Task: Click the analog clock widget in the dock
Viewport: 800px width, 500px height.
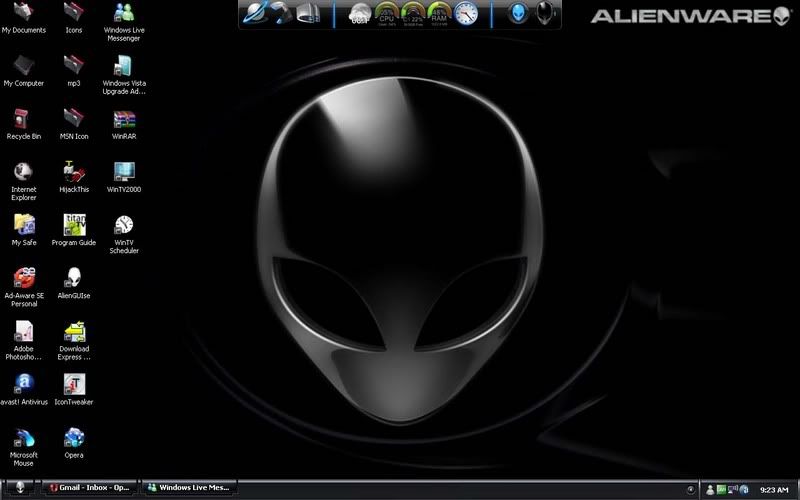Action: pos(466,14)
